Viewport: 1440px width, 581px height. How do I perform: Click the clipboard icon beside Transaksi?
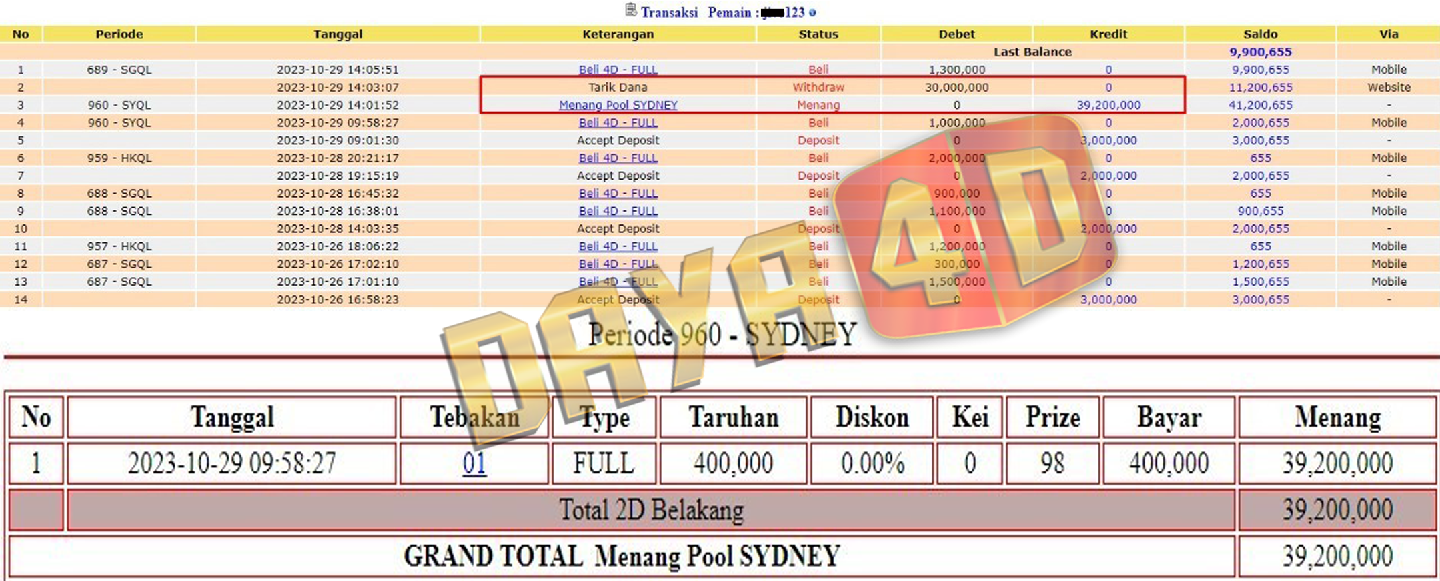631,10
